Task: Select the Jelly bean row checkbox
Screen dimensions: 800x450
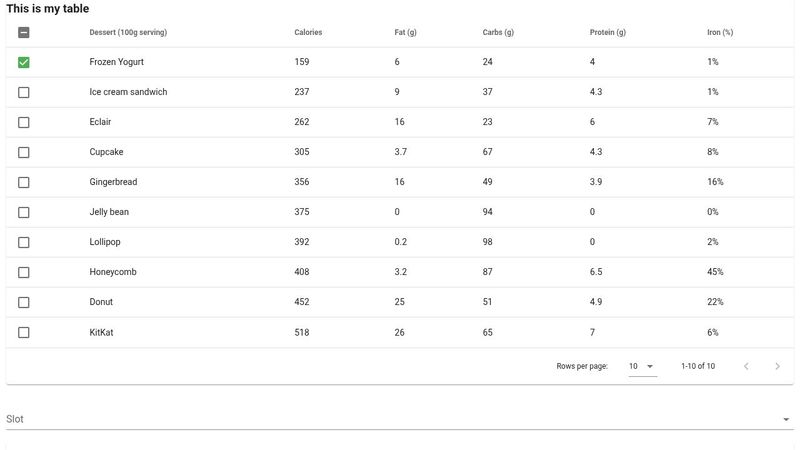Action: [x=24, y=212]
